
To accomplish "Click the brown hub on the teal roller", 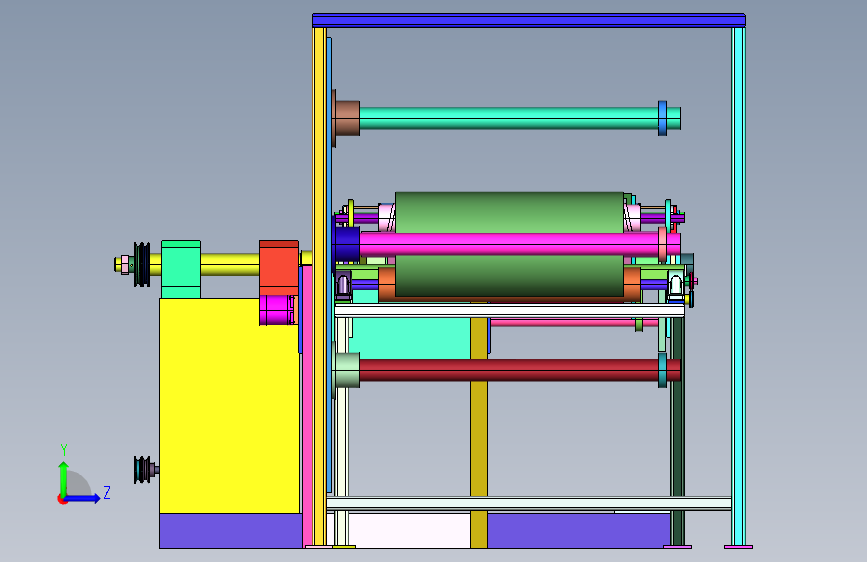I will click(347, 118).
